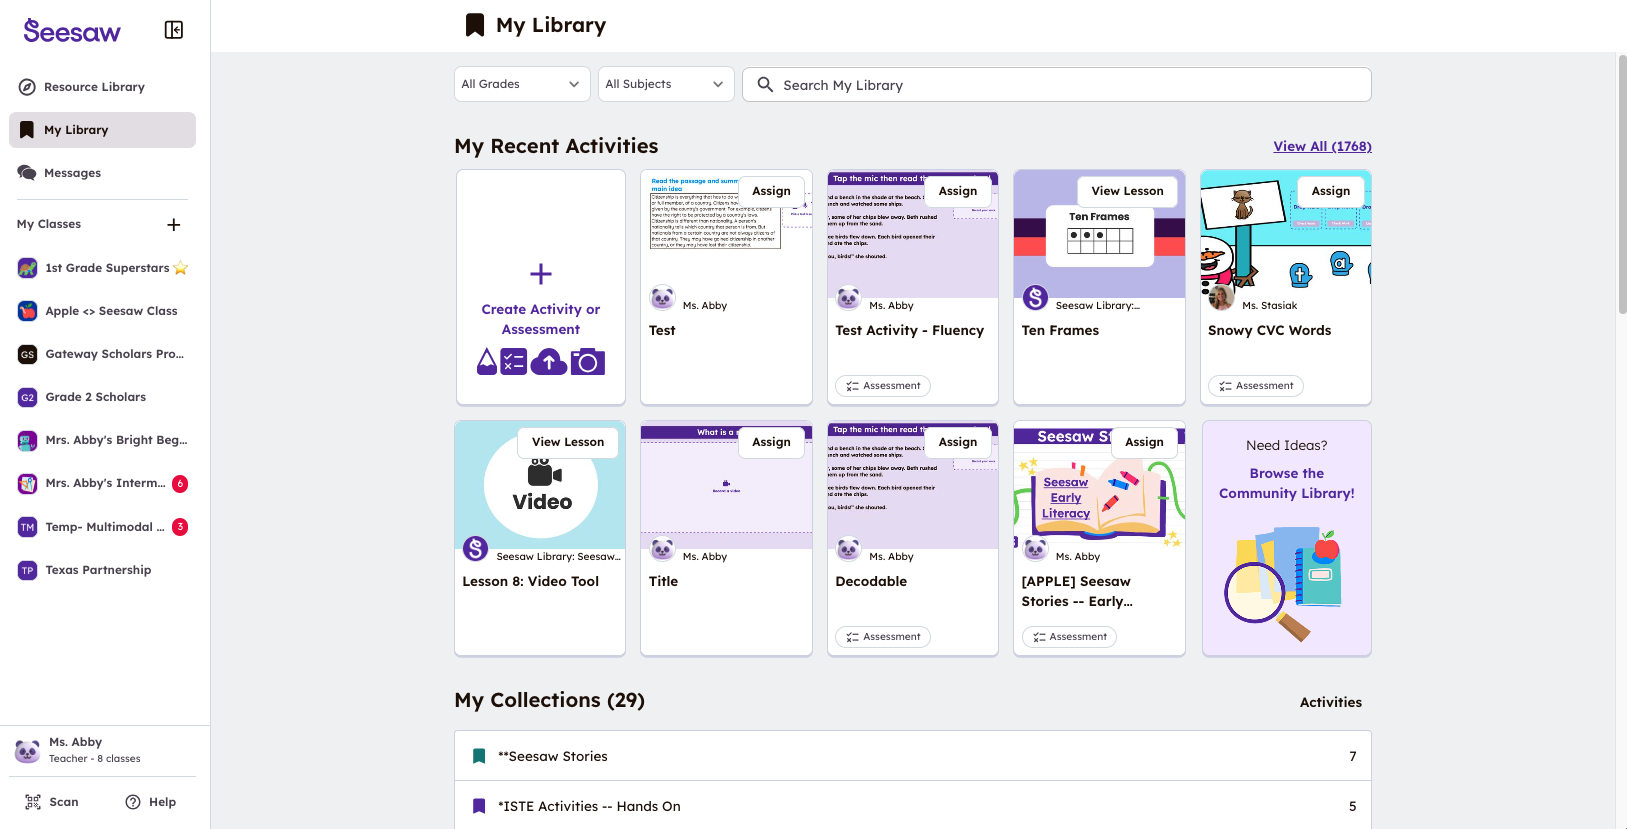This screenshot has height=829, width=1627.
Task: Assign the Test activity
Action: 771,191
